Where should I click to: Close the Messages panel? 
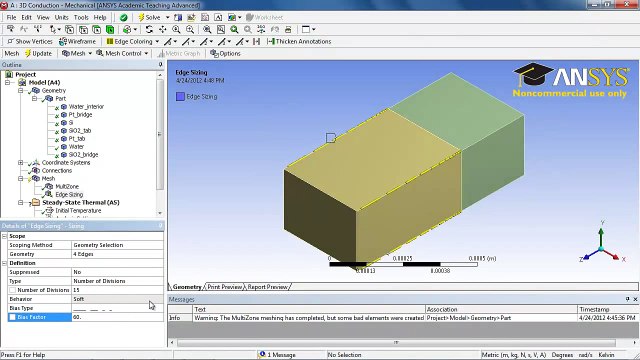coord(635,299)
